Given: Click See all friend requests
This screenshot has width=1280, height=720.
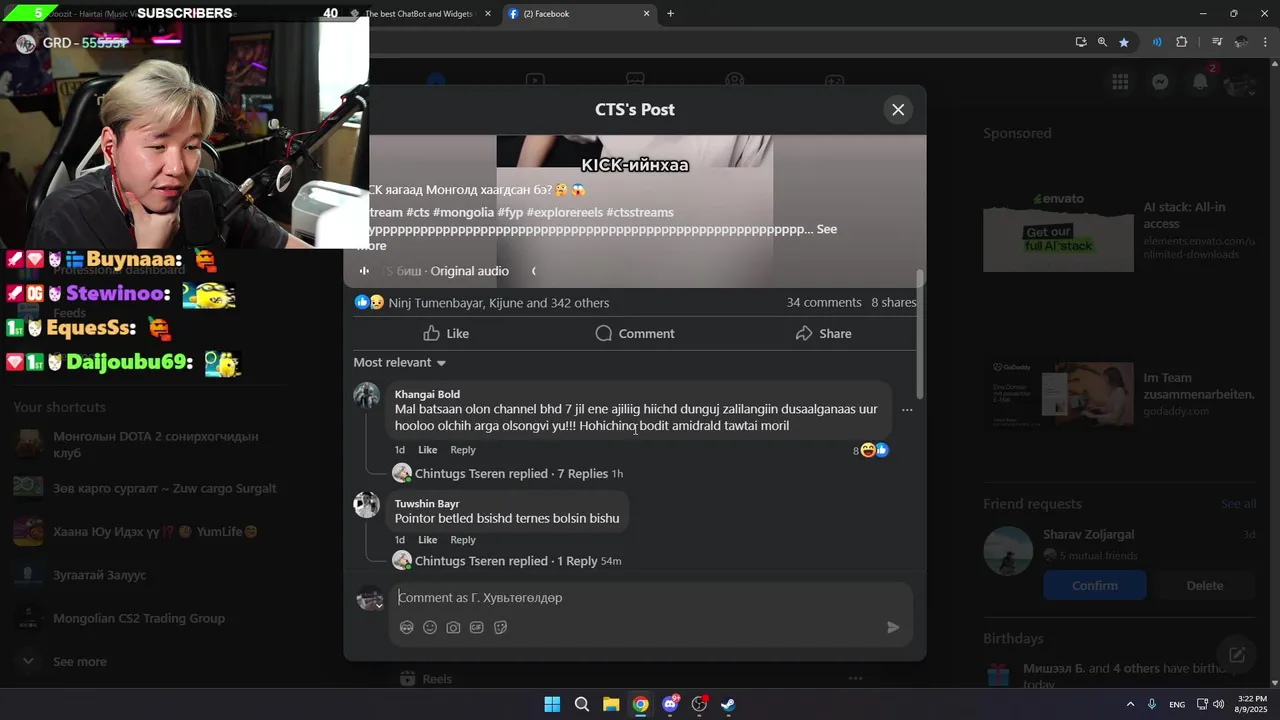Looking at the screenshot, I should pyautogui.click(x=1238, y=504).
